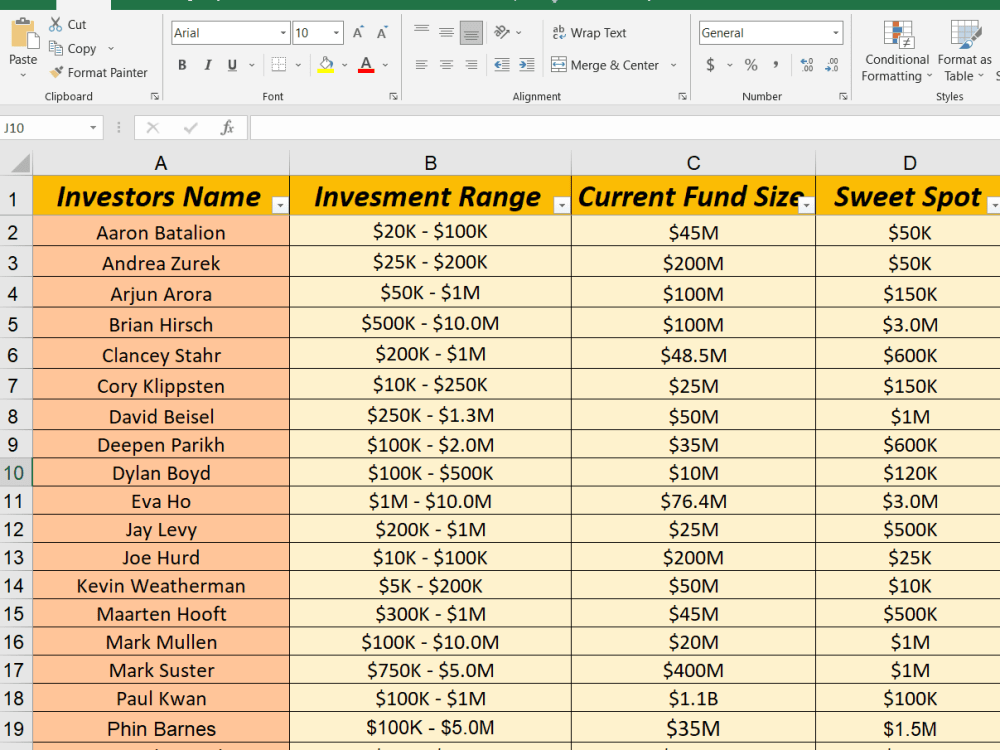
Task: Select column B header
Action: [430, 163]
